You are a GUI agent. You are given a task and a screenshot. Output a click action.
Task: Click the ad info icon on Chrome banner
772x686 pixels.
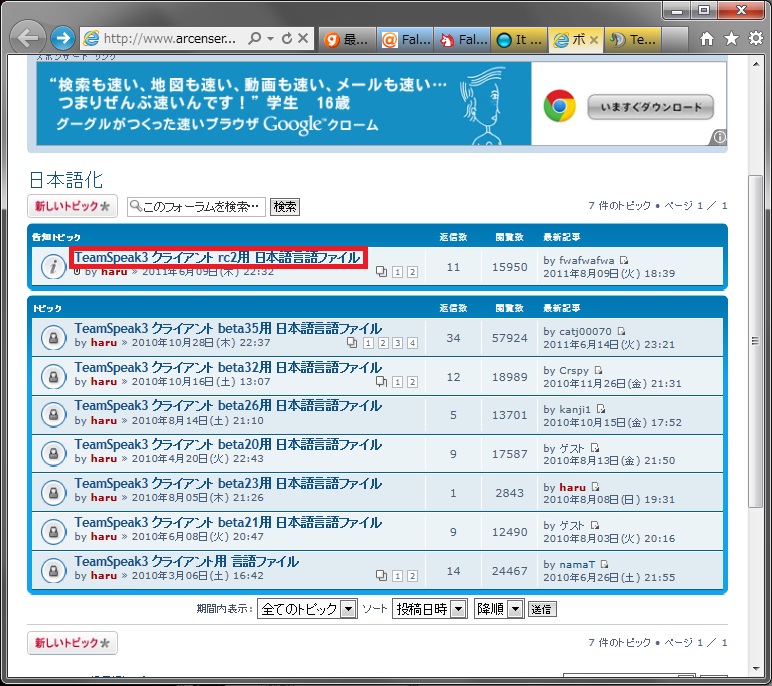pyautogui.click(x=719, y=137)
